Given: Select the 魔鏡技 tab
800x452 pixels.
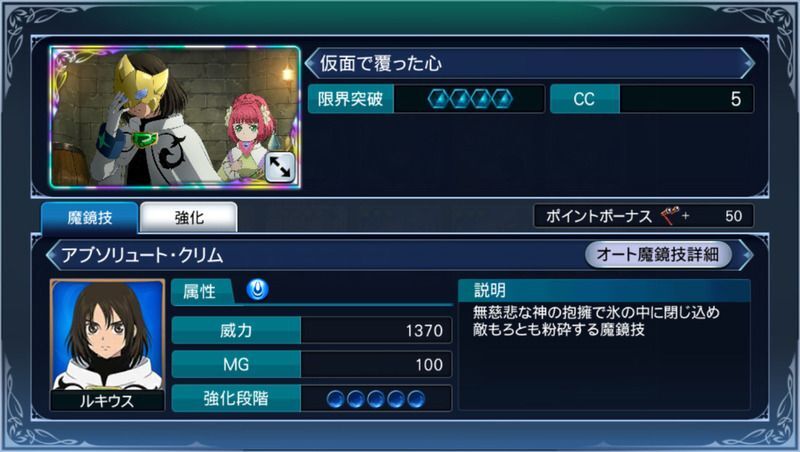Looking at the screenshot, I should 90,218.
